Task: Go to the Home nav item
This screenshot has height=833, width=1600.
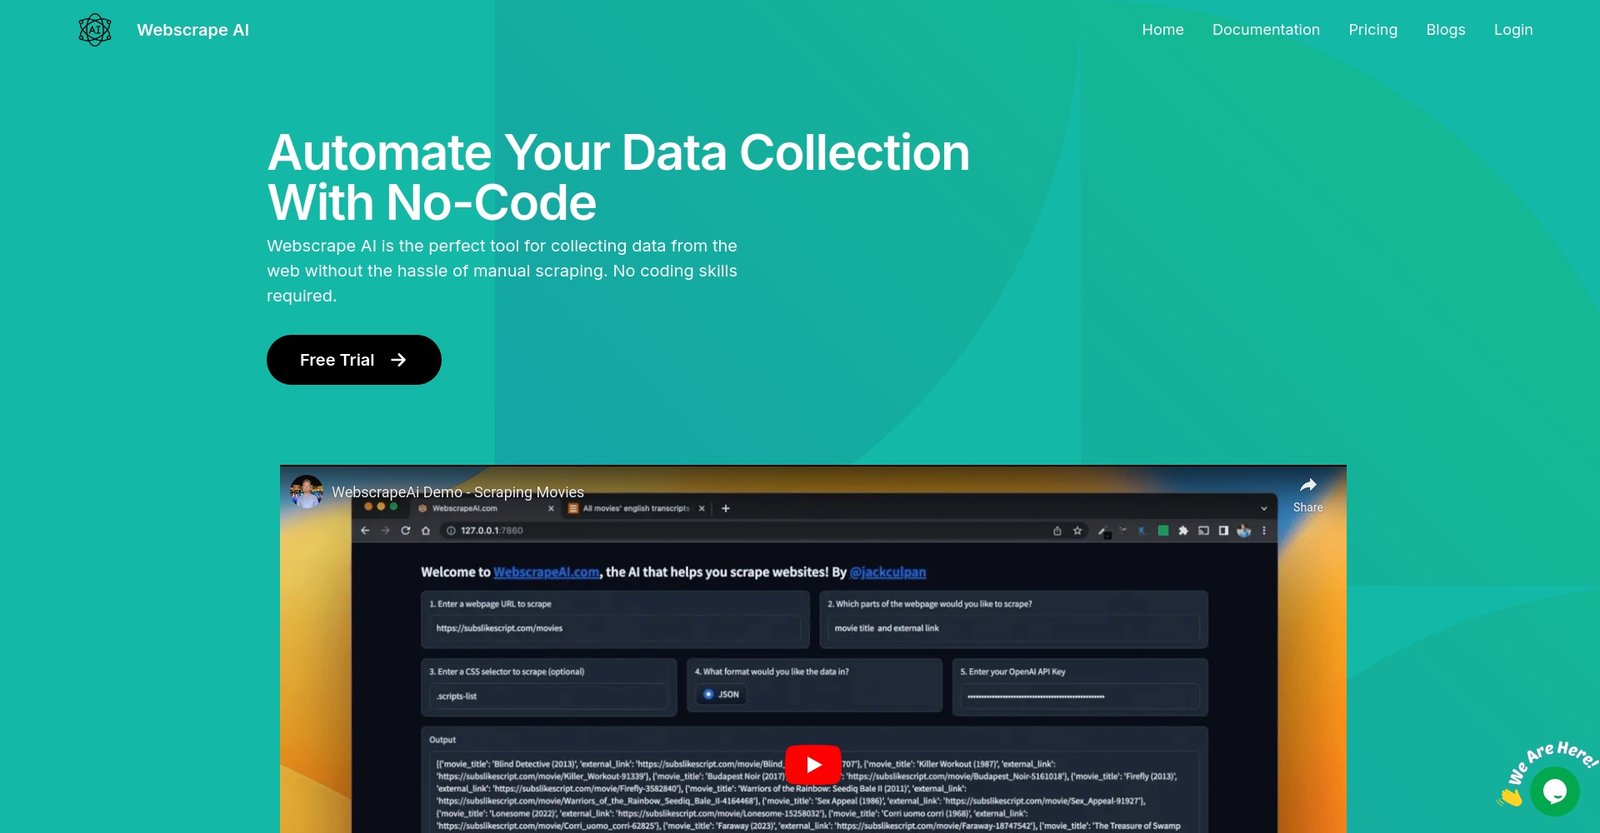Action: (1162, 30)
